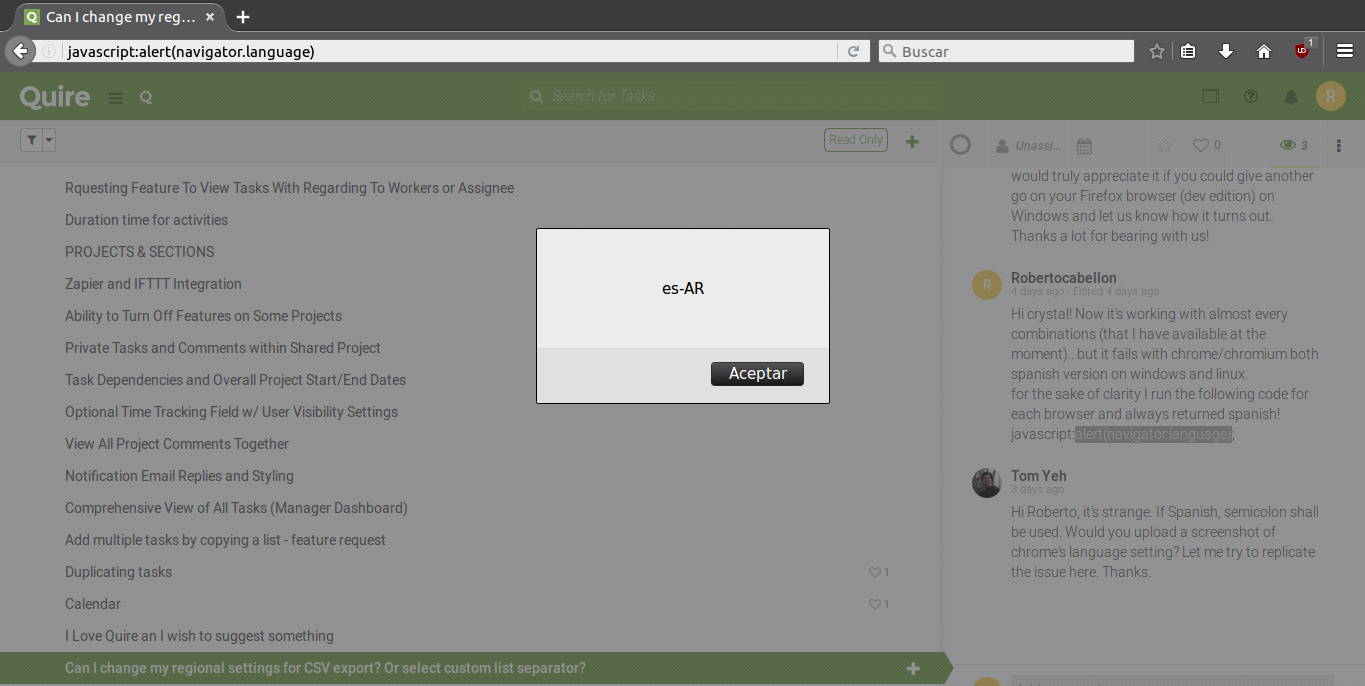The width and height of the screenshot is (1365, 686).
Task: Open the bookmarks list icon
Action: pyautogui.click(x=1188, y=51)
